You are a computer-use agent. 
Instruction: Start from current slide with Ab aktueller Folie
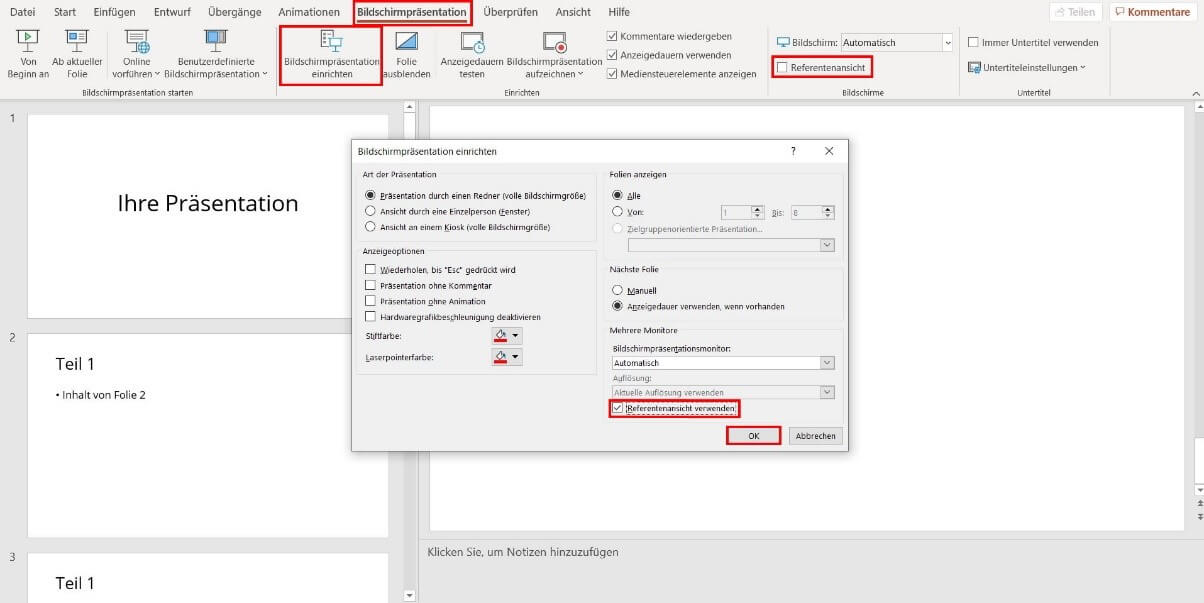click(77, 54)
